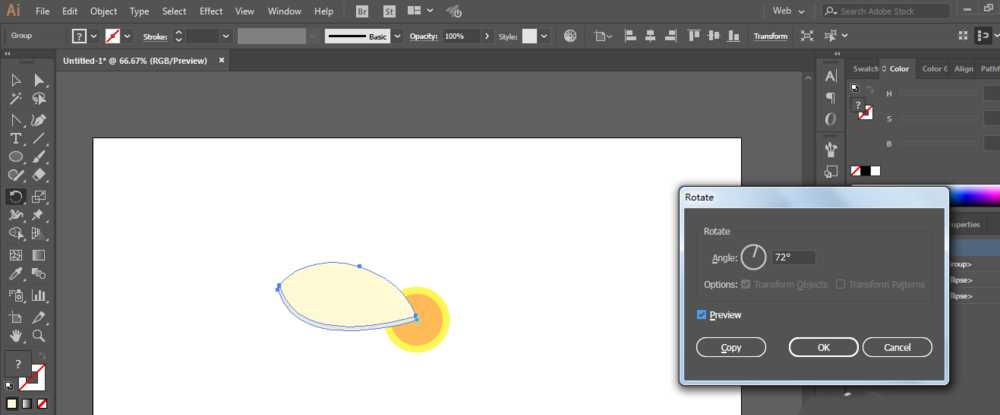Open the Object menu
Image resolution: width=1000 pixels, height=415 pixels.
tap(103, 11)
